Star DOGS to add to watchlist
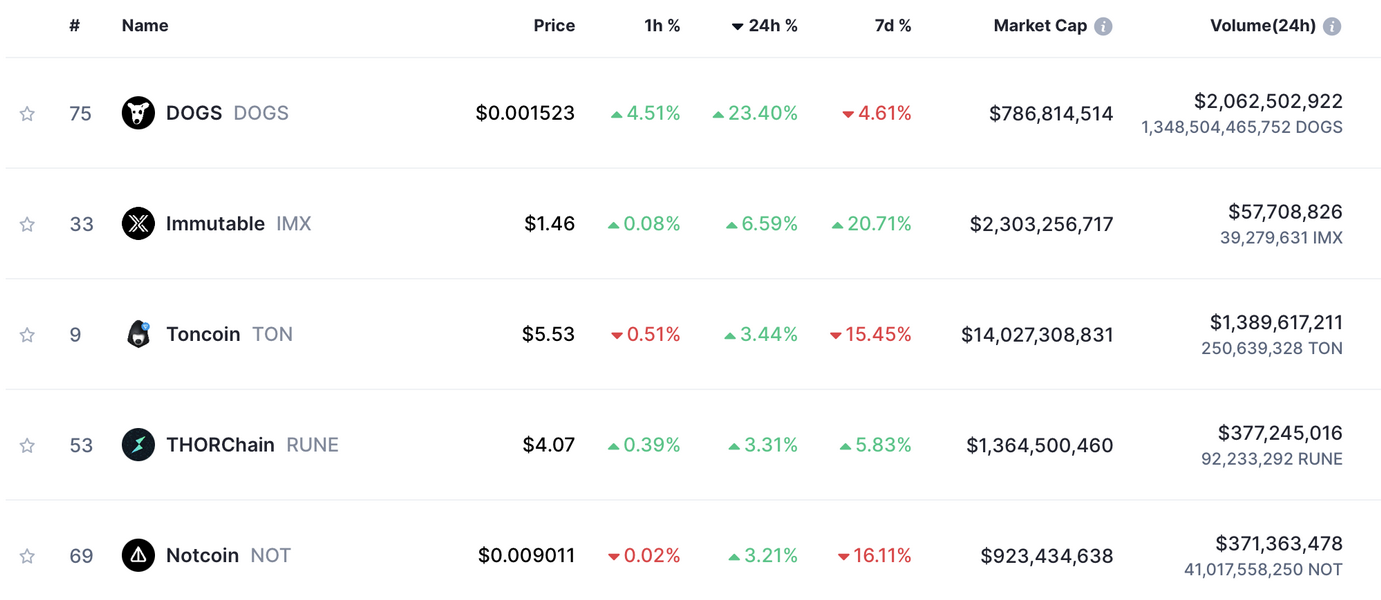Viewport: 1381px width, 600px height. coord(27,114)
